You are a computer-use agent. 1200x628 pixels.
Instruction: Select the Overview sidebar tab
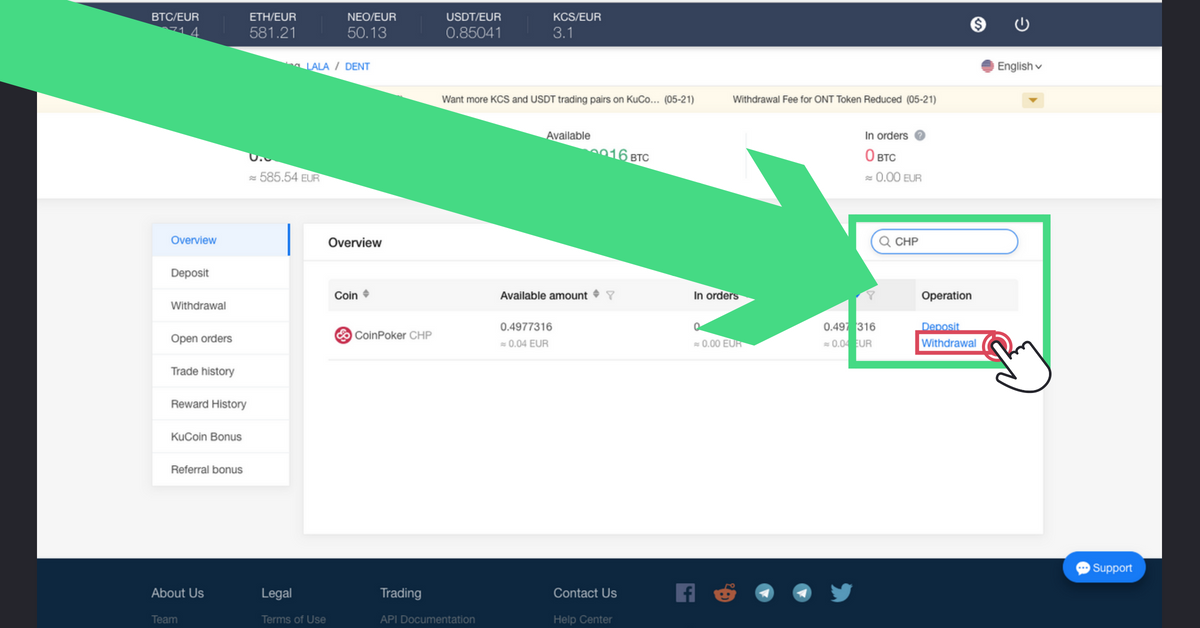(x=220, y=240)
